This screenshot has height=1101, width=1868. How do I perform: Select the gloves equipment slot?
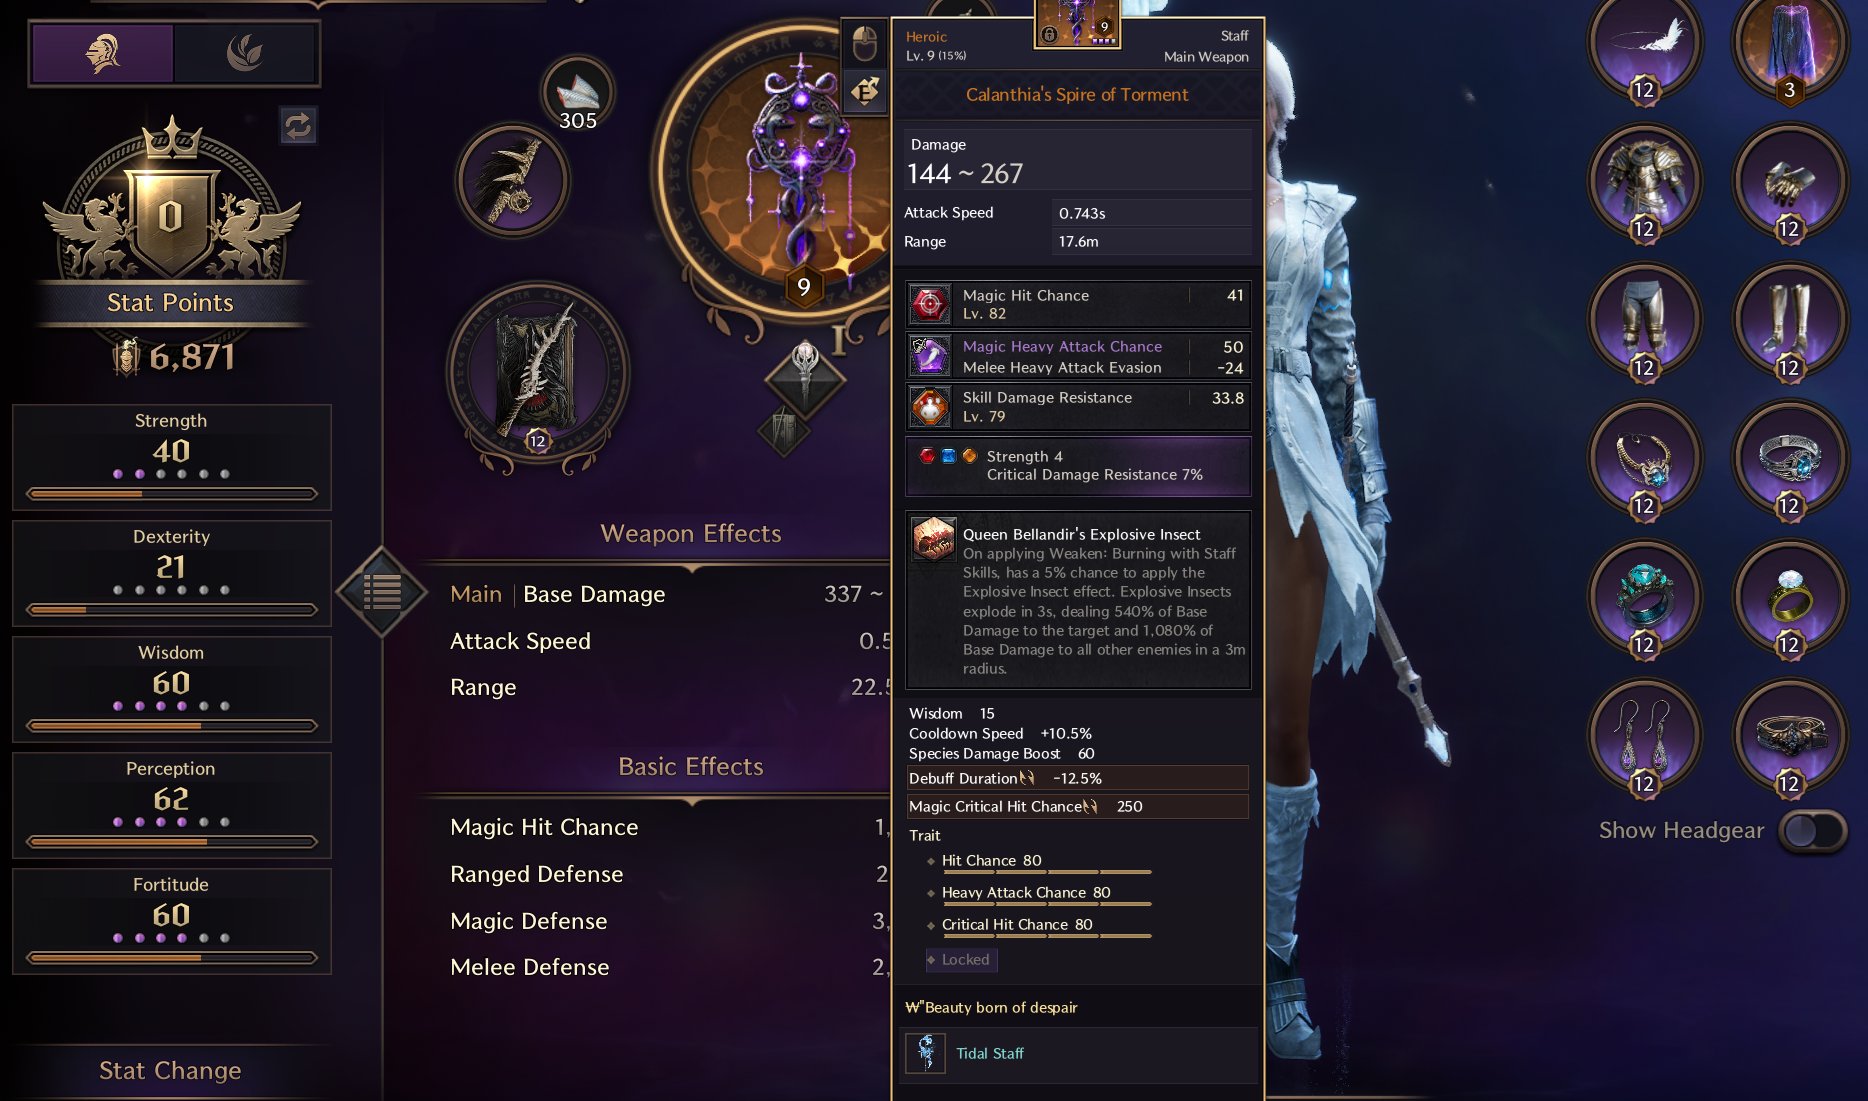pos(1790,182)
